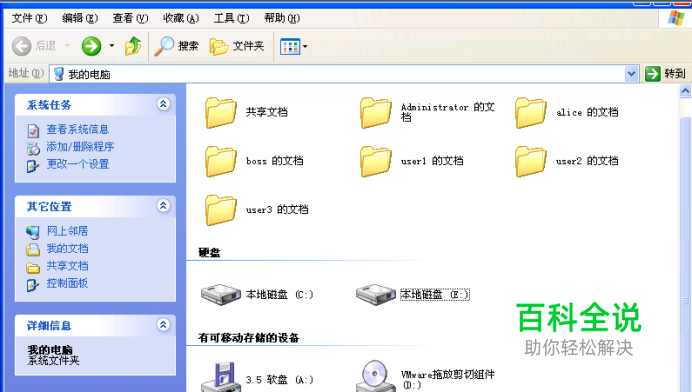The width and height of the screenshot is (692, 392).
Task: Select the 本地磁盘 (E:) drive icon
Action: click(x=376, y=294)
